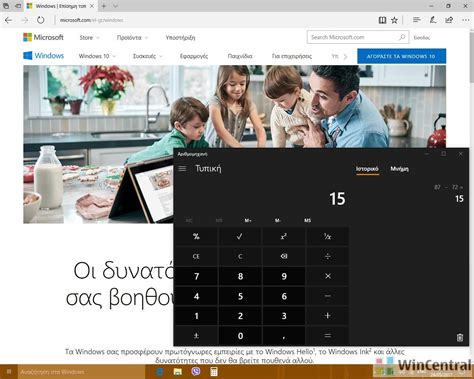Click calculator digit 0
Screen dimensions: 474x379
(240, 336)
